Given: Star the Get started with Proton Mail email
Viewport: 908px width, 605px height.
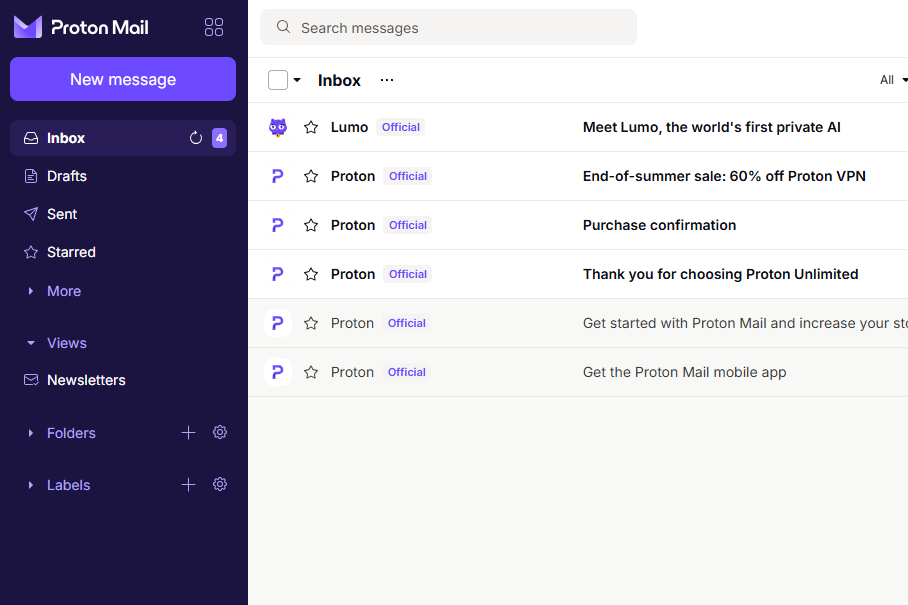Looking at the screenshot, I should click(x=311, y=323).
